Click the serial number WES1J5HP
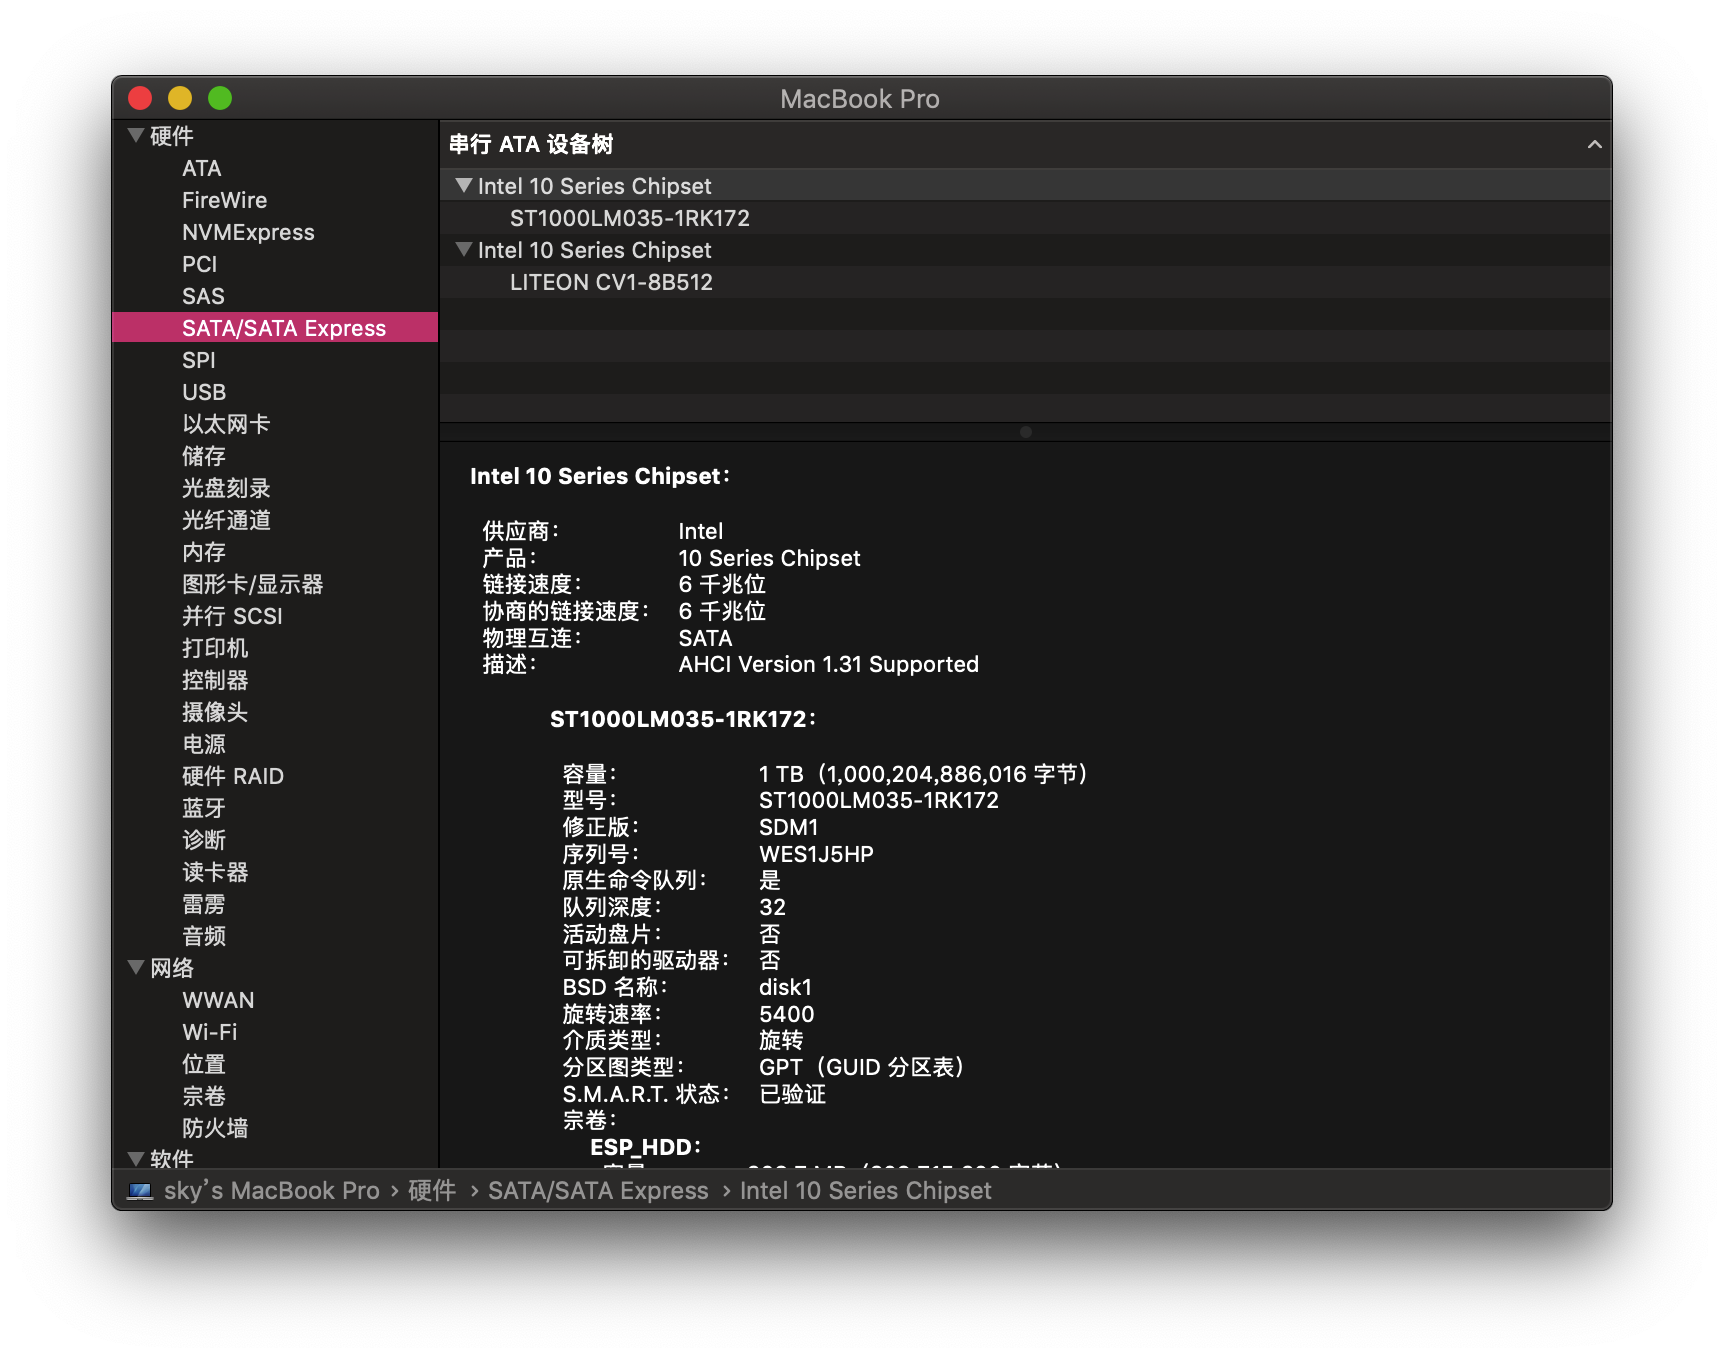The width and height of the screenshot is (1724, 1358). pos(816,854)
